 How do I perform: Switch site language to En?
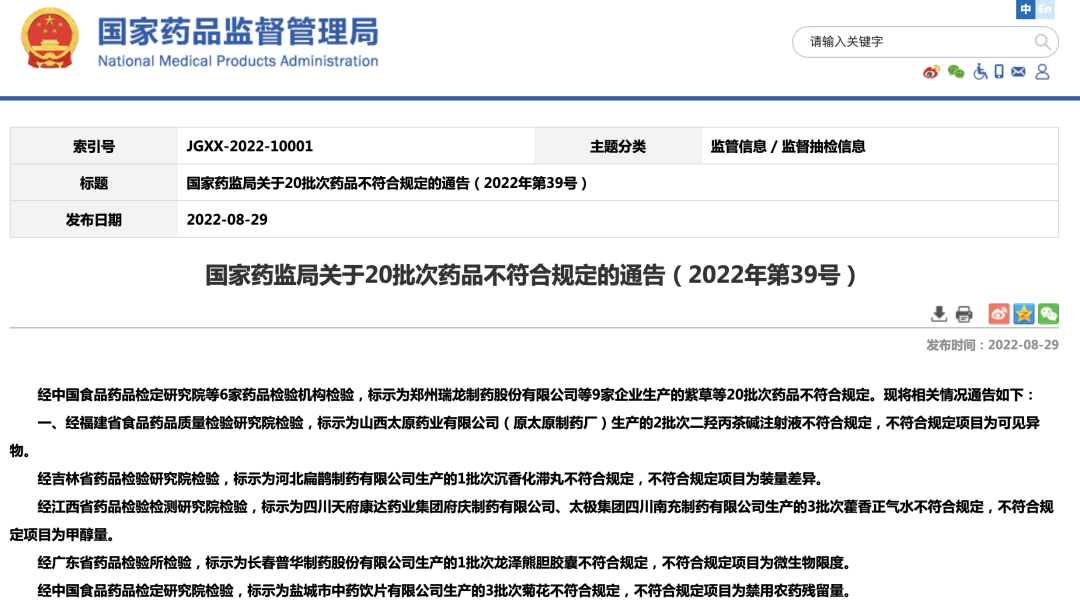click(x=1045, y=10)
